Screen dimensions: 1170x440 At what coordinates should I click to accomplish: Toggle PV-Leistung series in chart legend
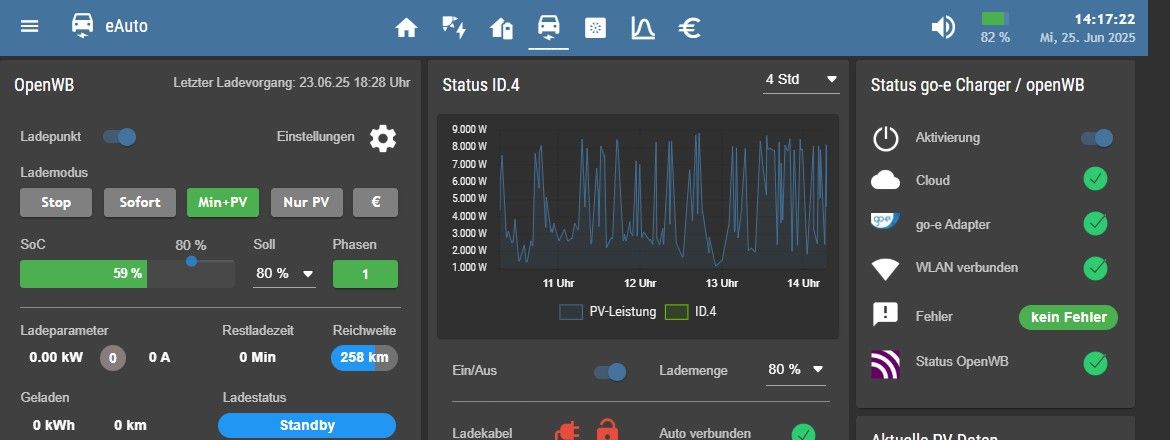[x=608, y=312]
